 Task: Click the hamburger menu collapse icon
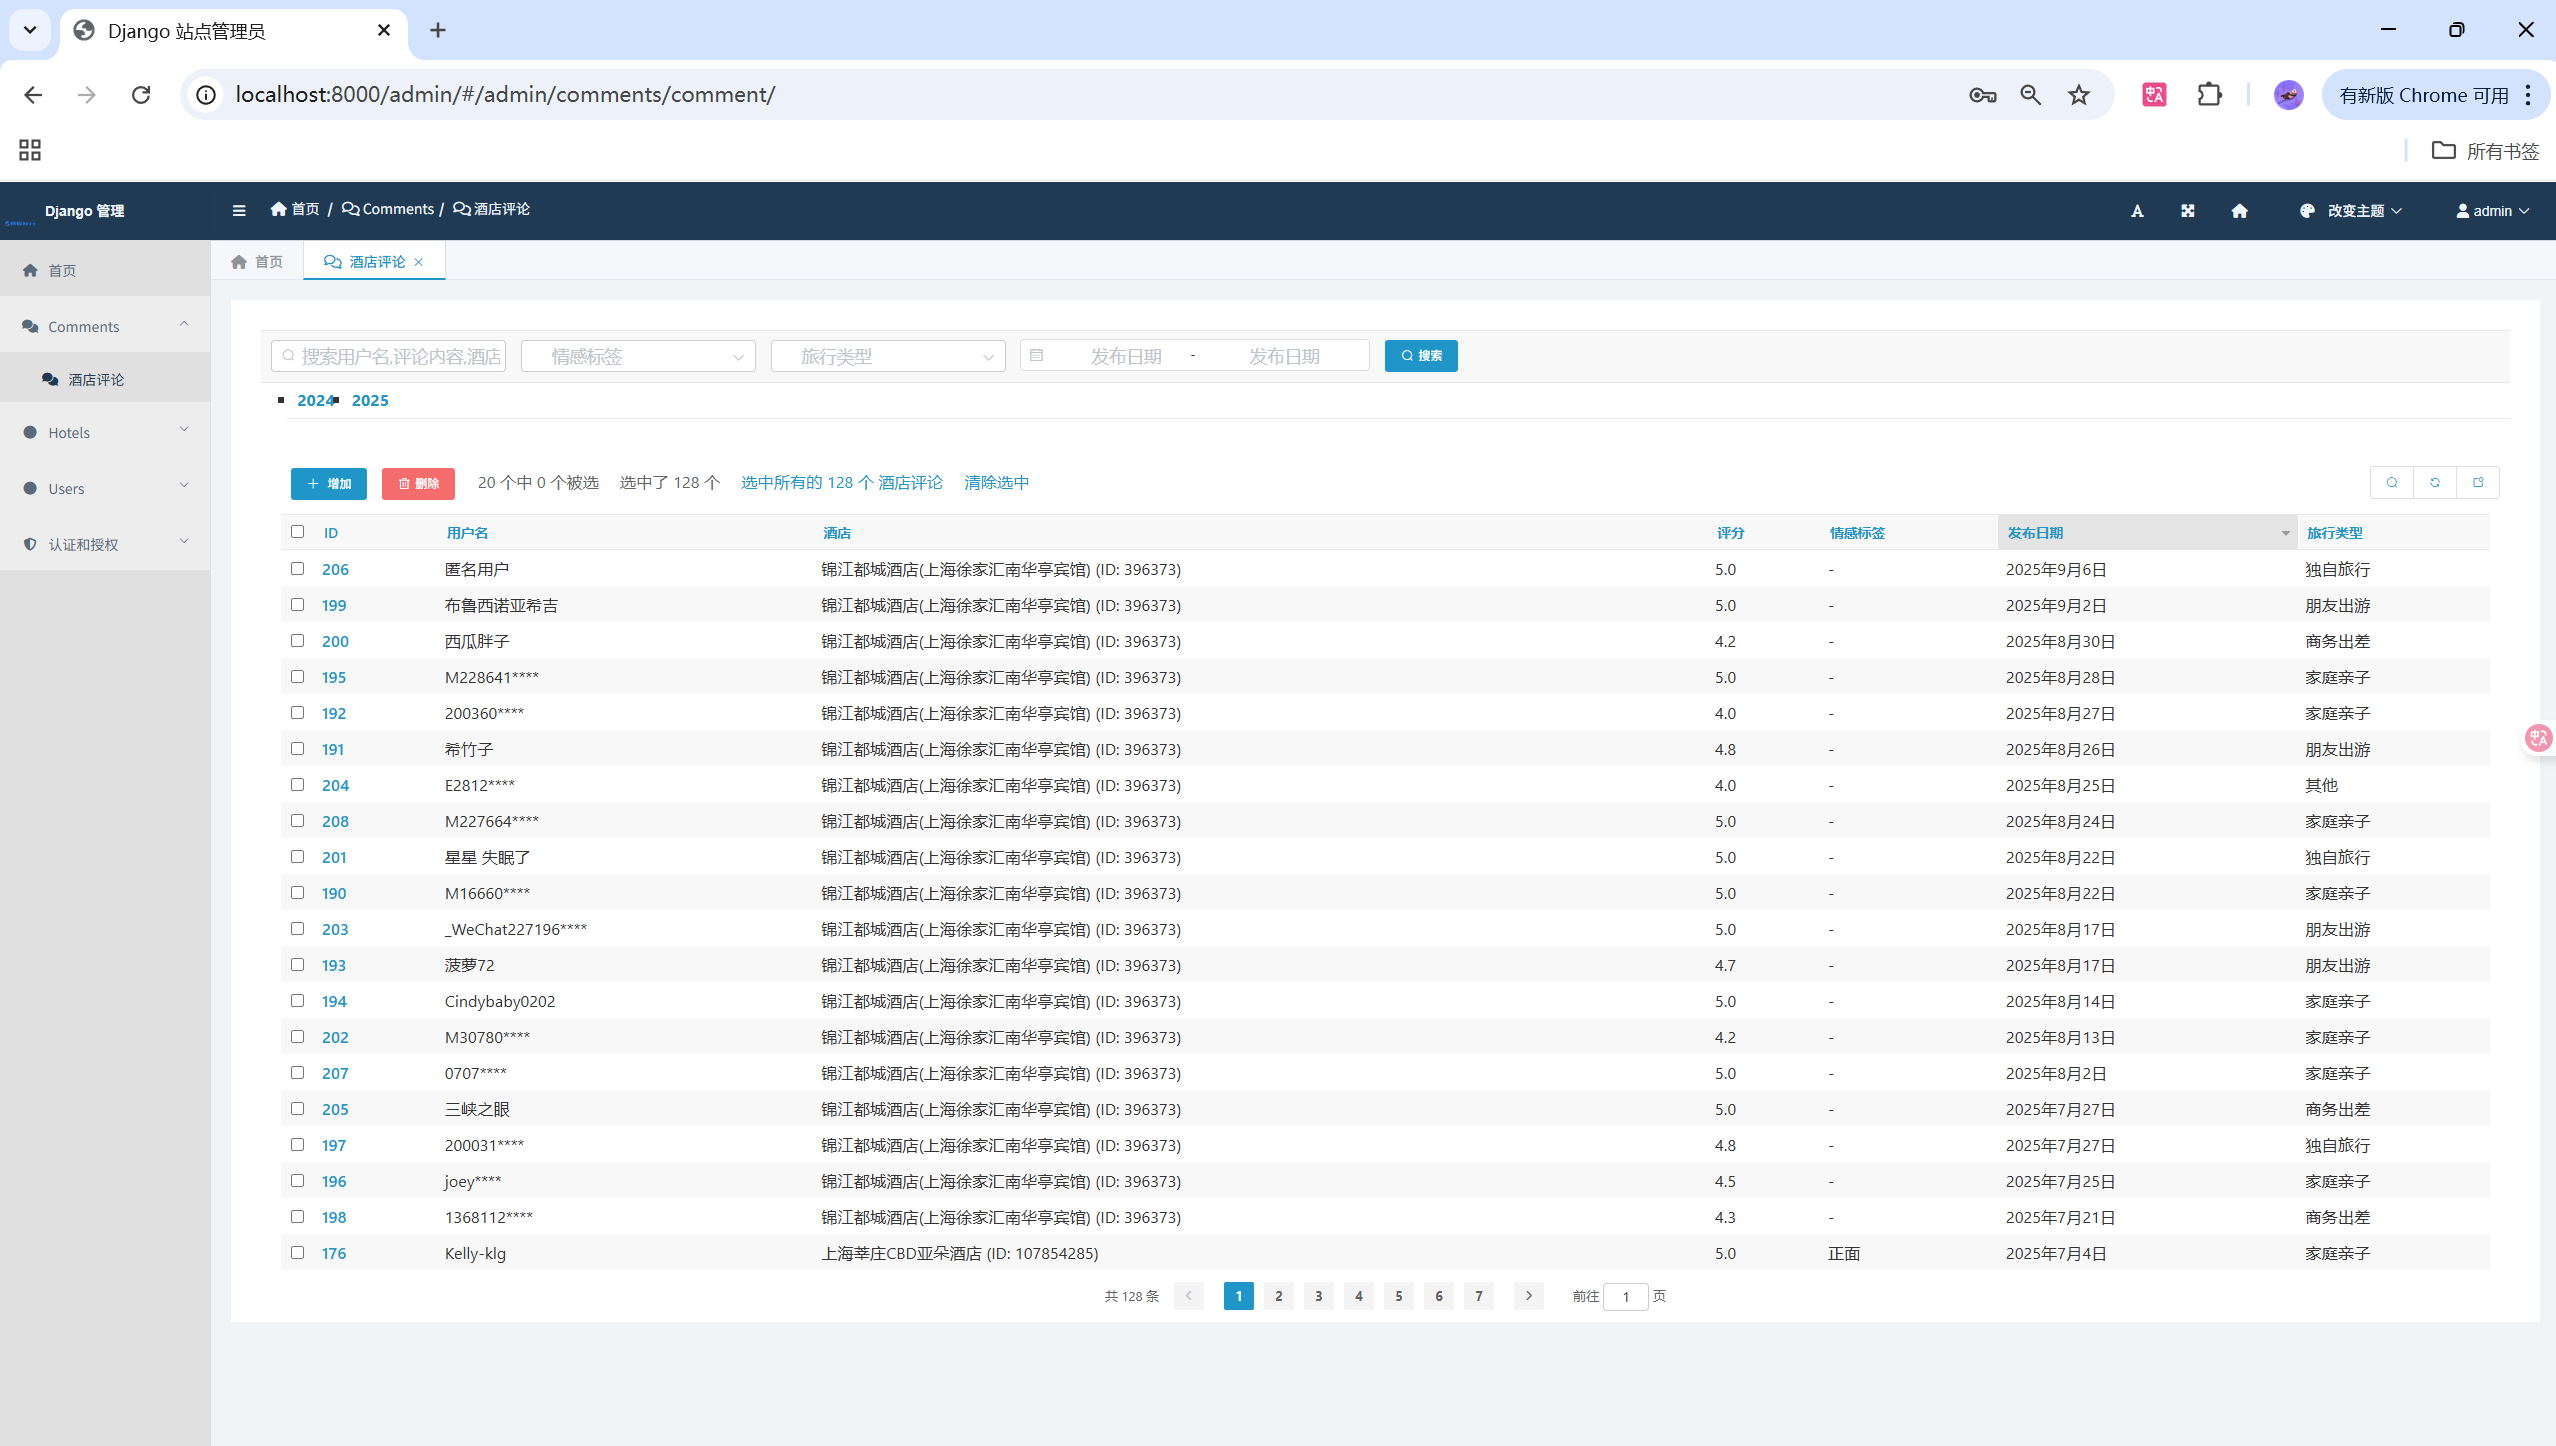[238, 210]
